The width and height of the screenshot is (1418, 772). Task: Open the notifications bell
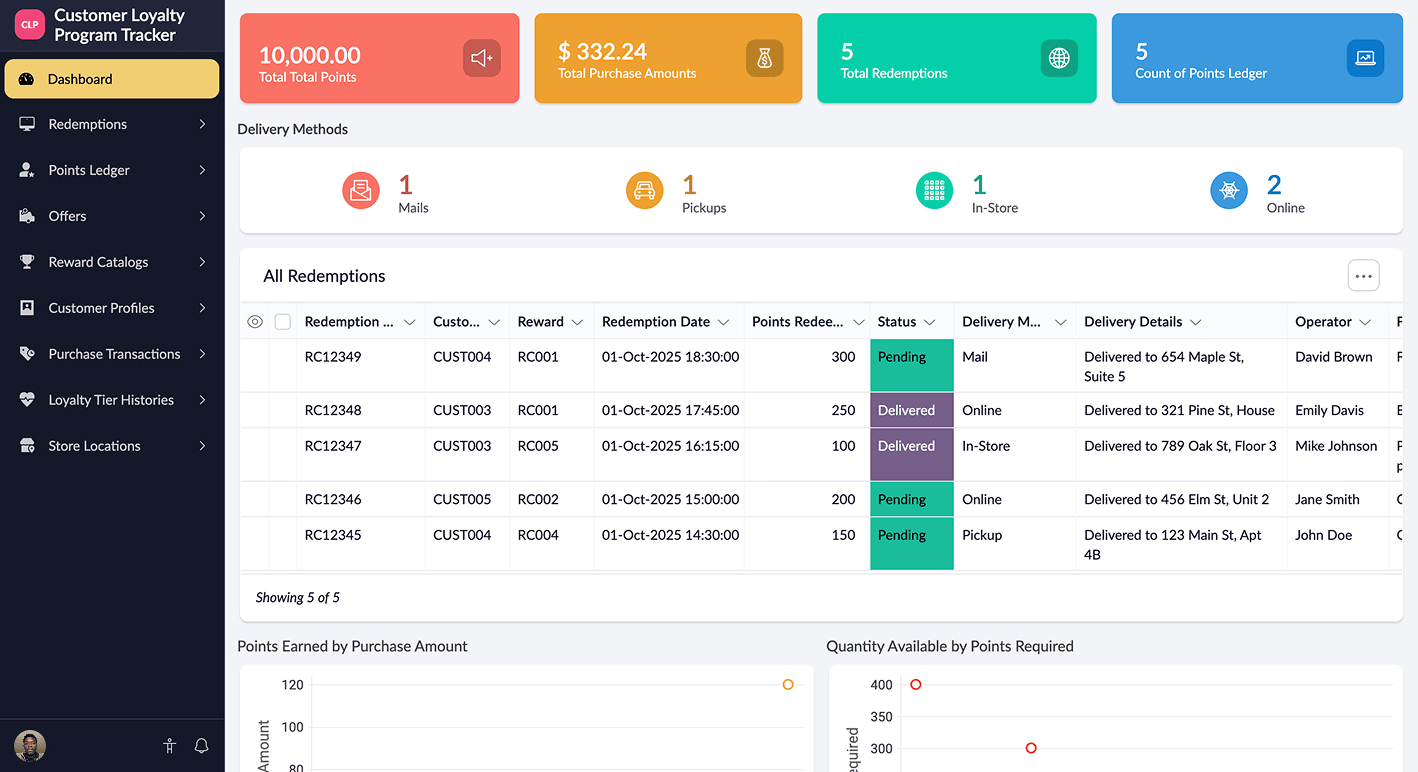point(201,746)
